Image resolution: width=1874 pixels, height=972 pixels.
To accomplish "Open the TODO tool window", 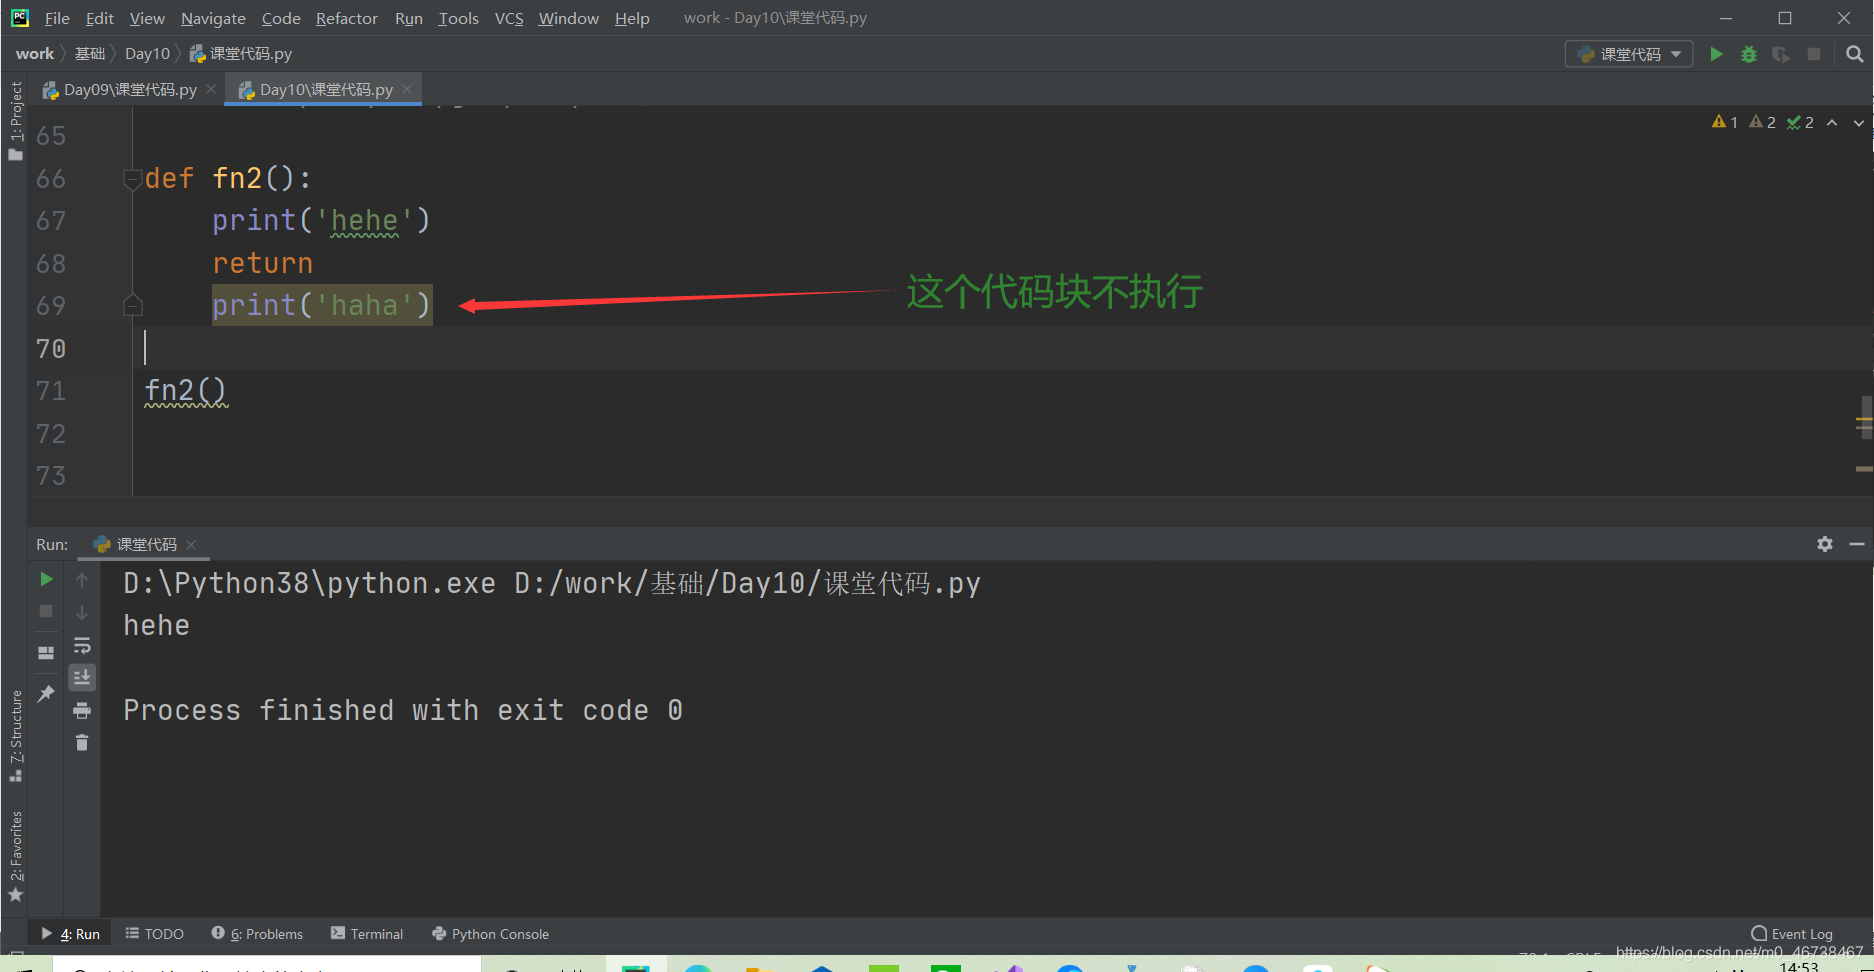I will [155, 934].
